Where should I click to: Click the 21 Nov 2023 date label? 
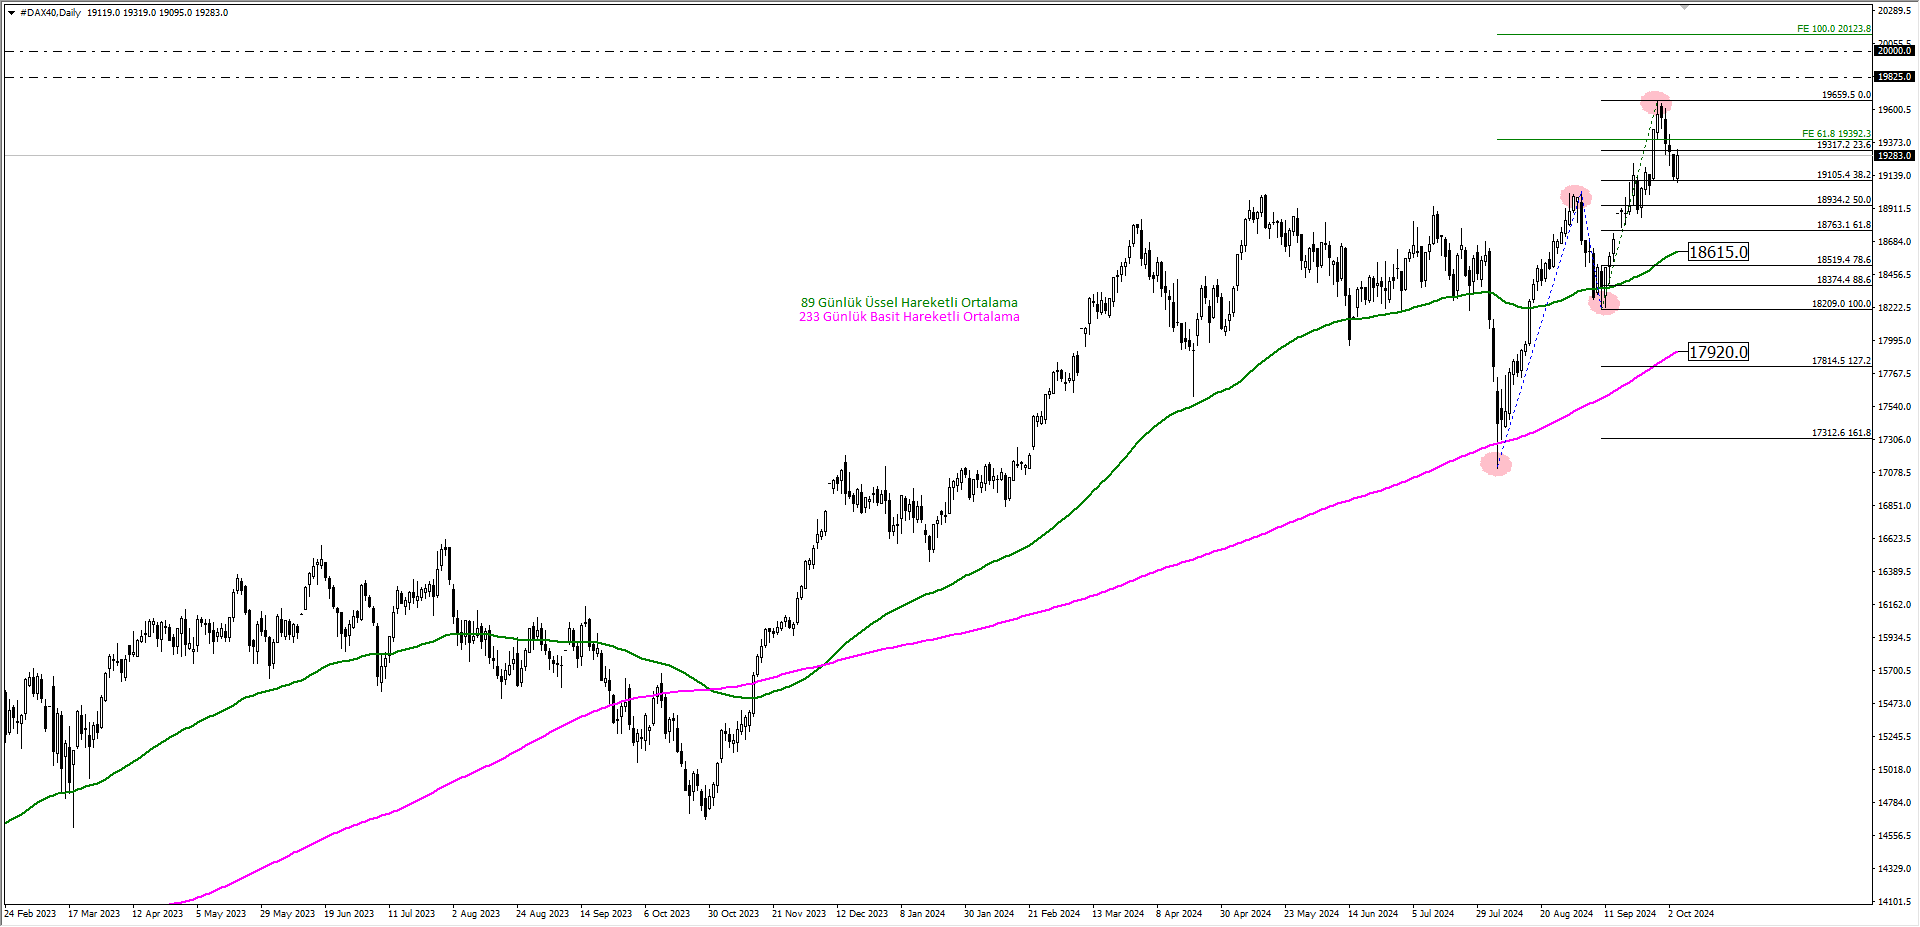799,914
